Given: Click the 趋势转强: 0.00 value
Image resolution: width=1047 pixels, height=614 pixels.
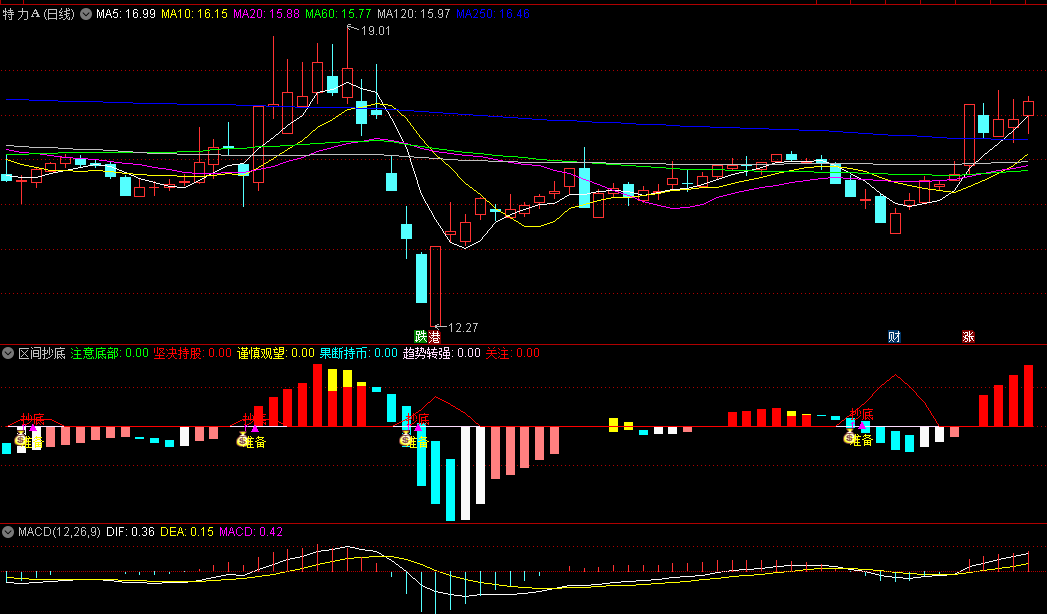Looking at the screenshot, I should (x=441, y=353).
